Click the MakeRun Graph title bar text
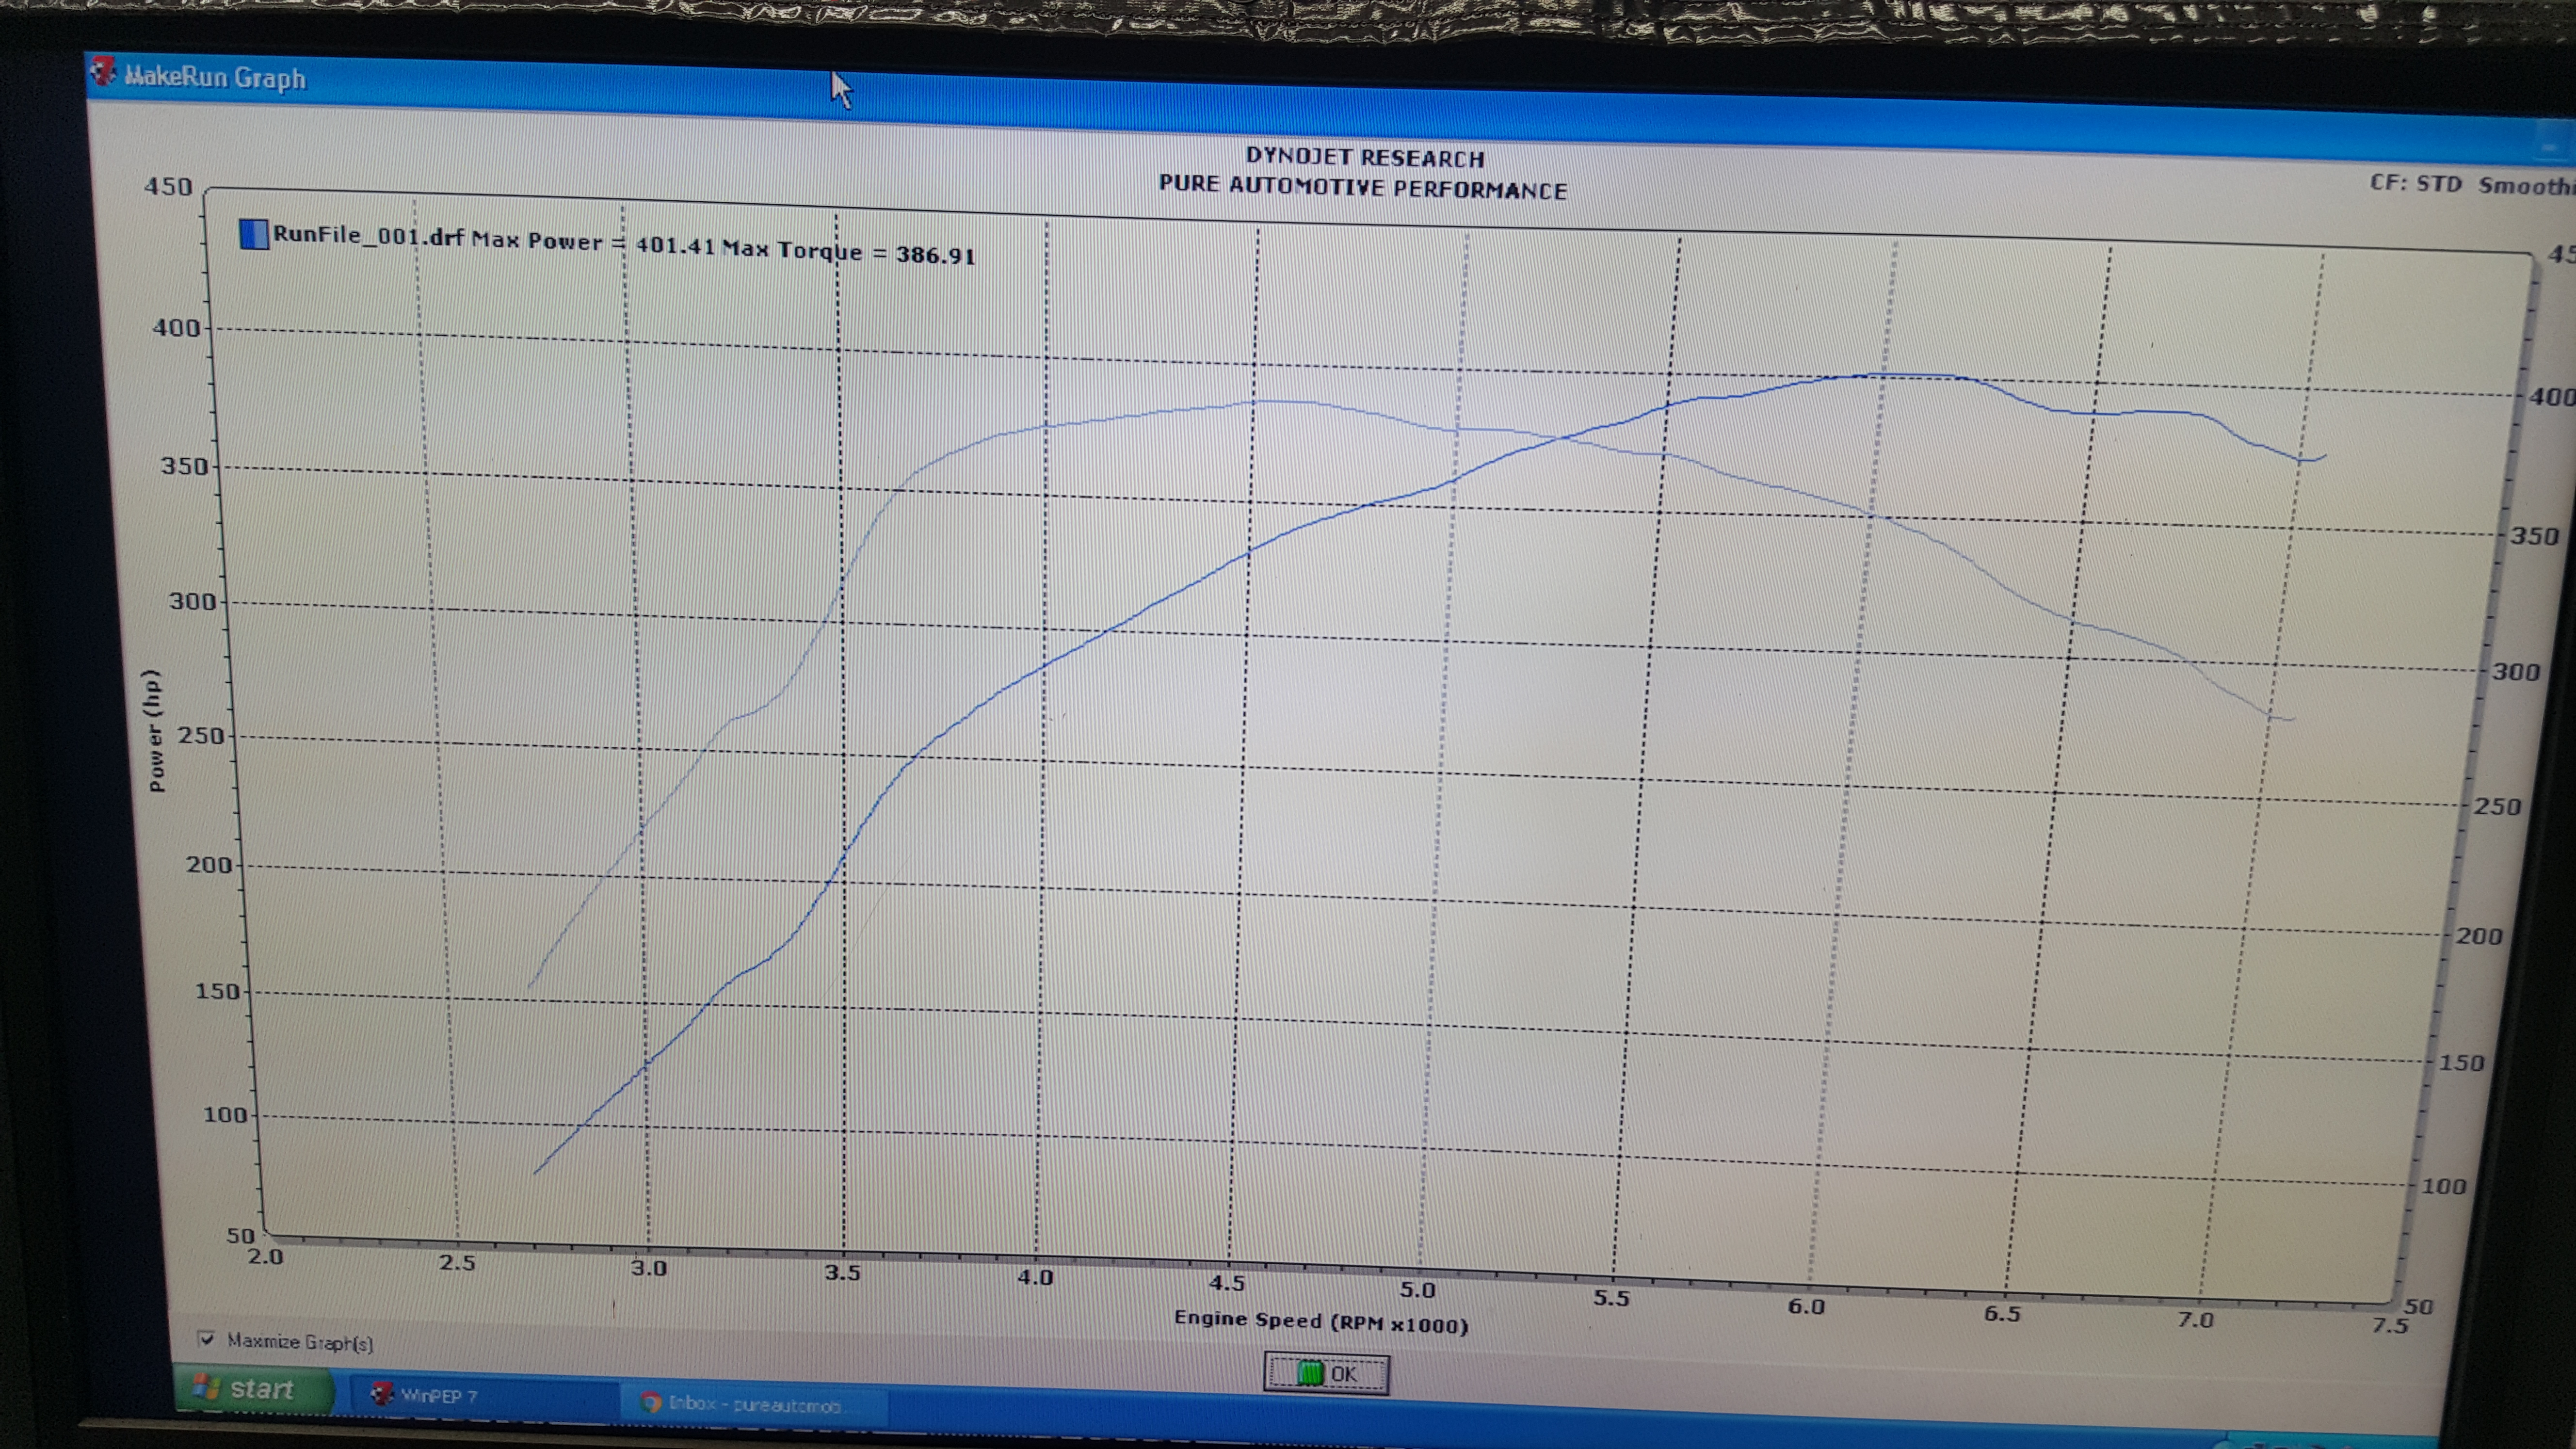Viewport: 2576px width, 1449px height. pos(215,77)
